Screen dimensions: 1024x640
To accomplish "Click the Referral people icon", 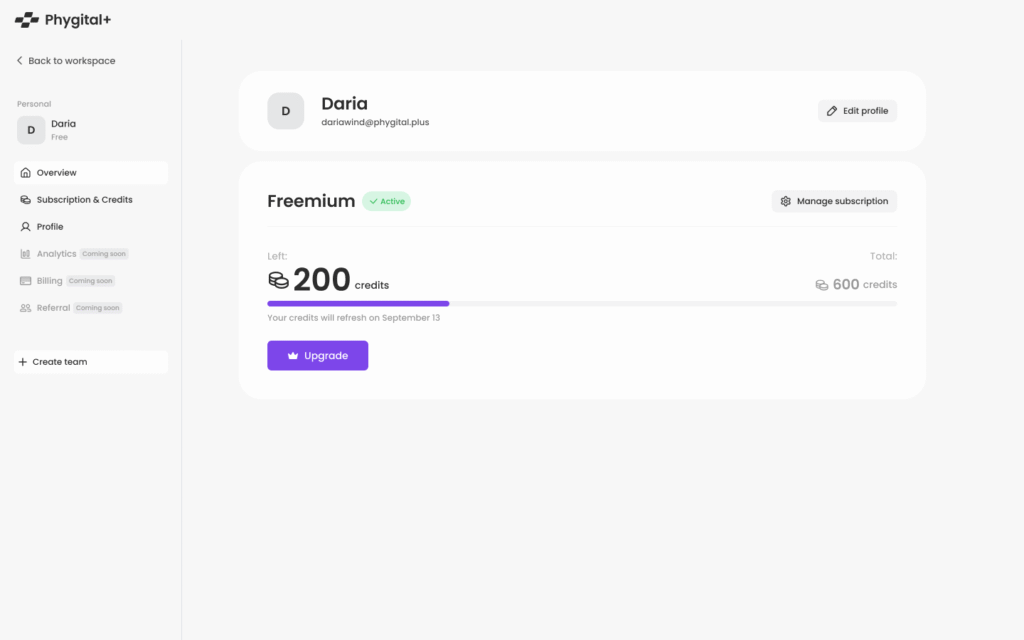I will (26, 308).
